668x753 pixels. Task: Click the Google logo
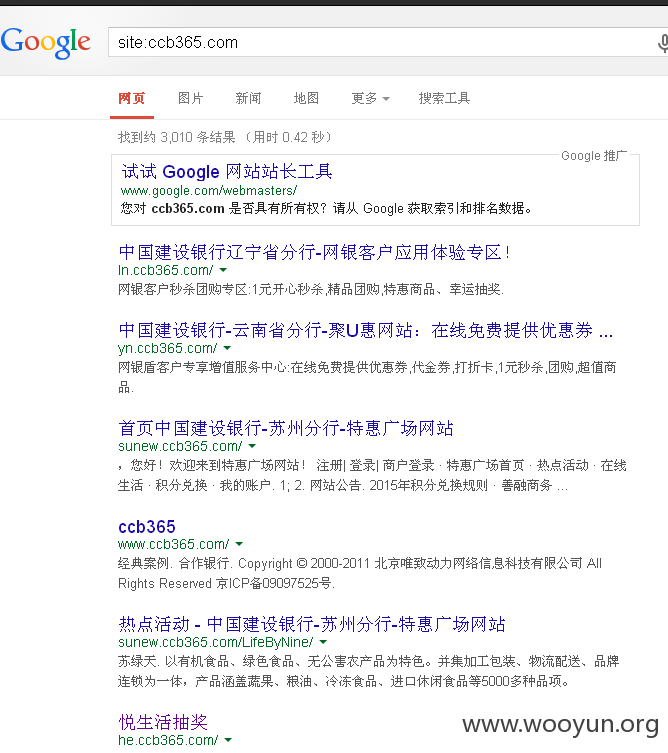(46, 43)
